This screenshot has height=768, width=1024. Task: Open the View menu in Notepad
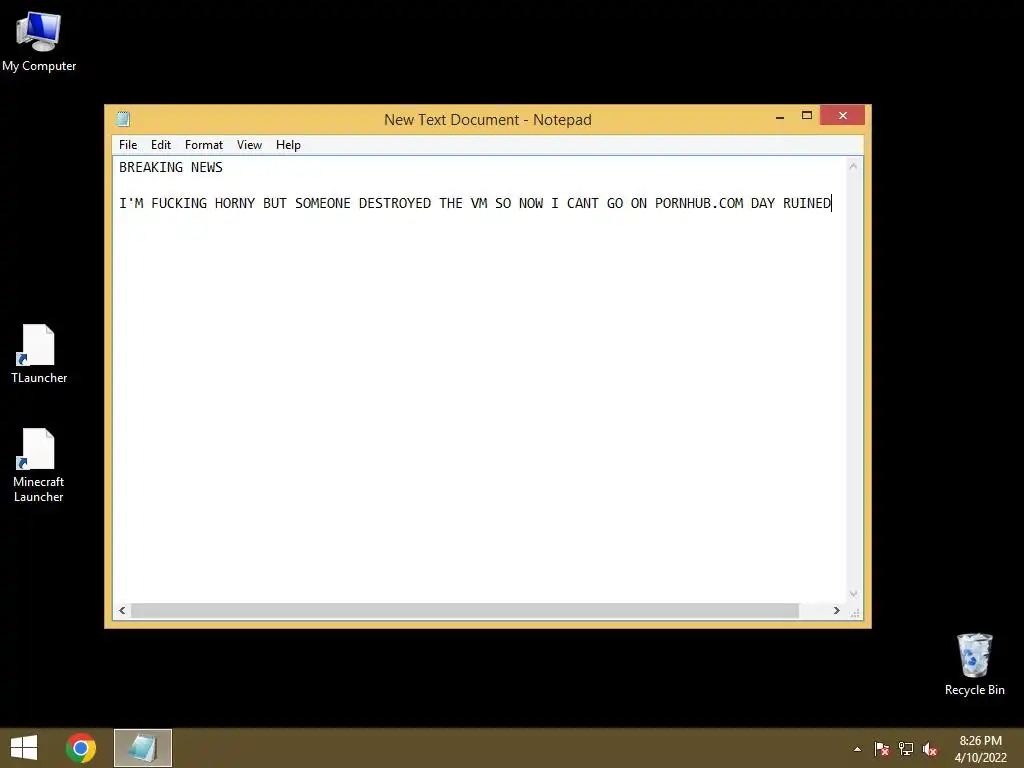click(249, 145)
